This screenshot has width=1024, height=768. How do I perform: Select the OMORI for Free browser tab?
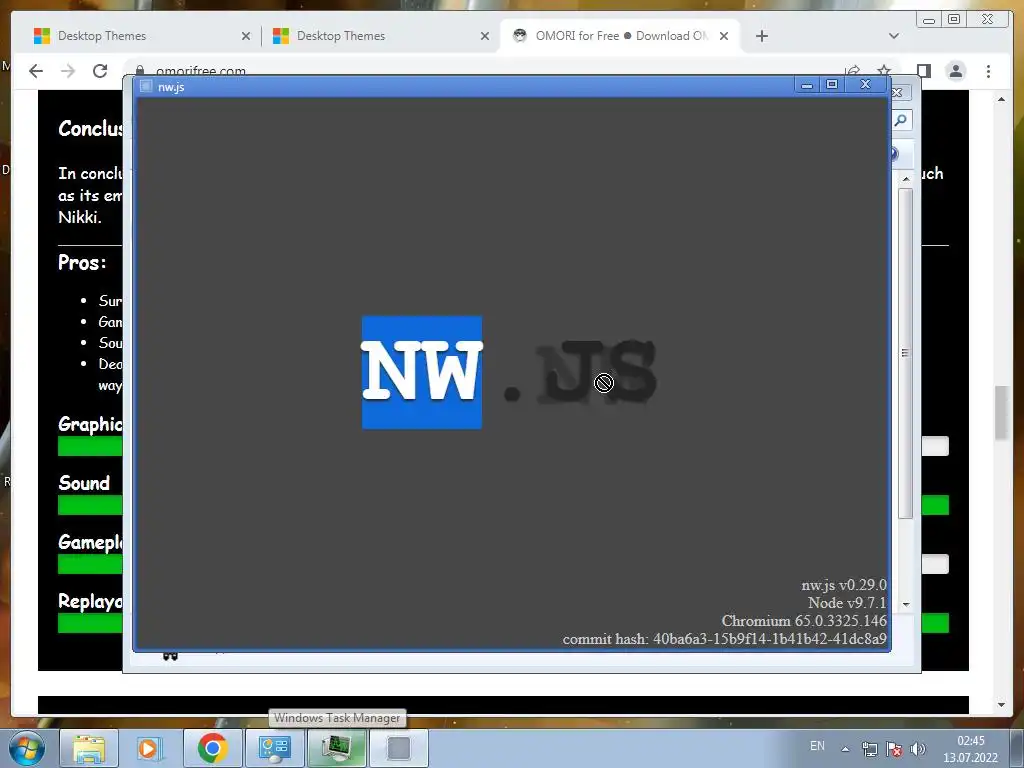coord(619,36)
